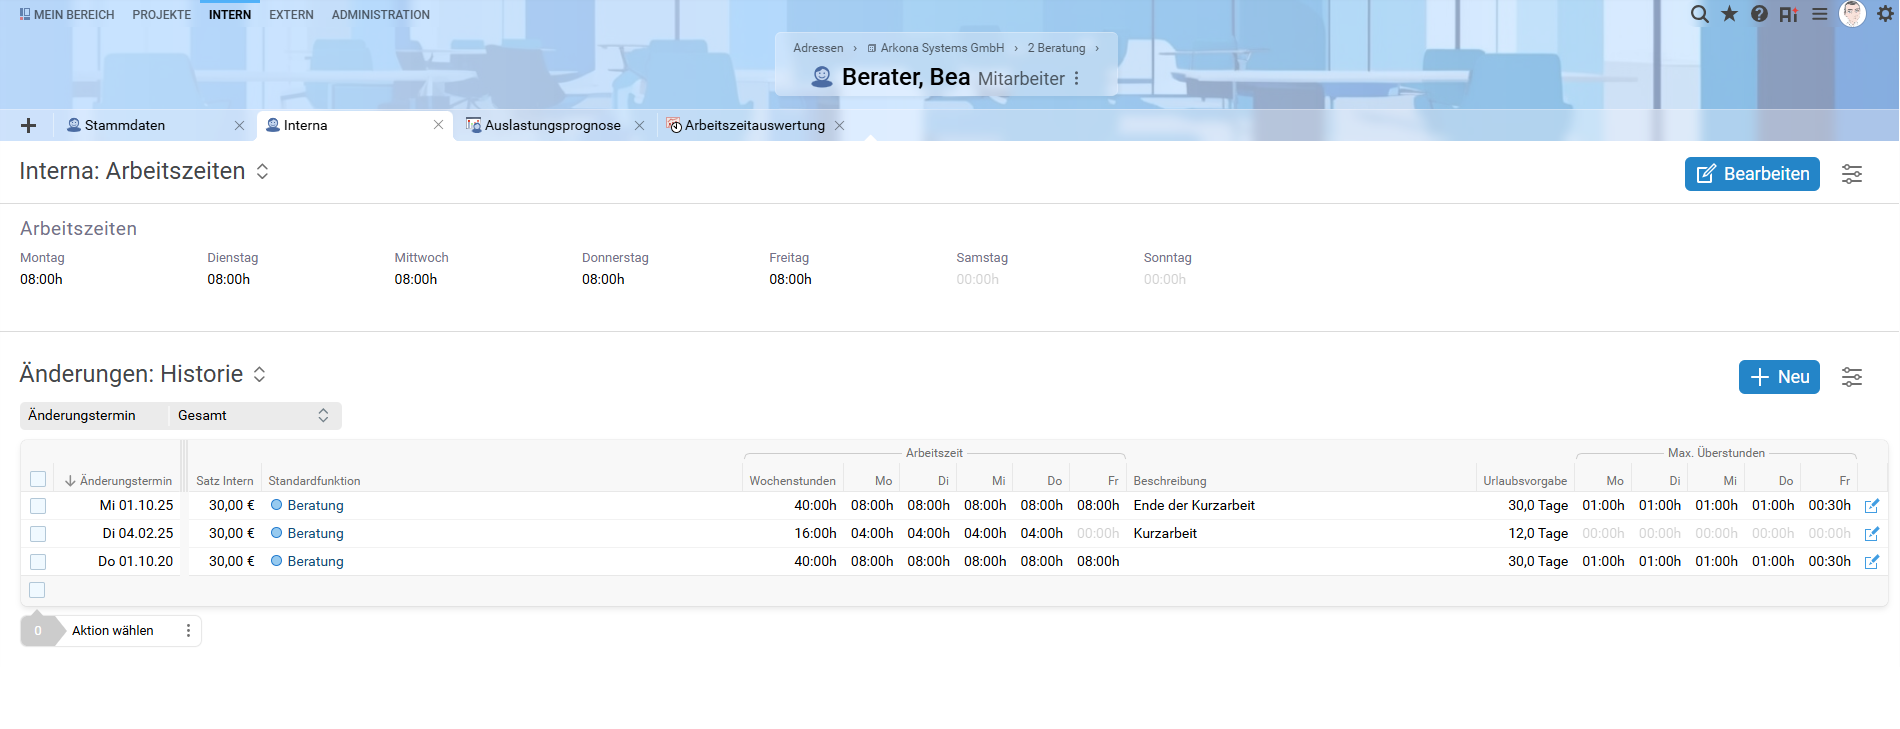Open the Änderungstermin Gesamt dropdown
This screenshot has height=729, width=1900.
point(253,416)
